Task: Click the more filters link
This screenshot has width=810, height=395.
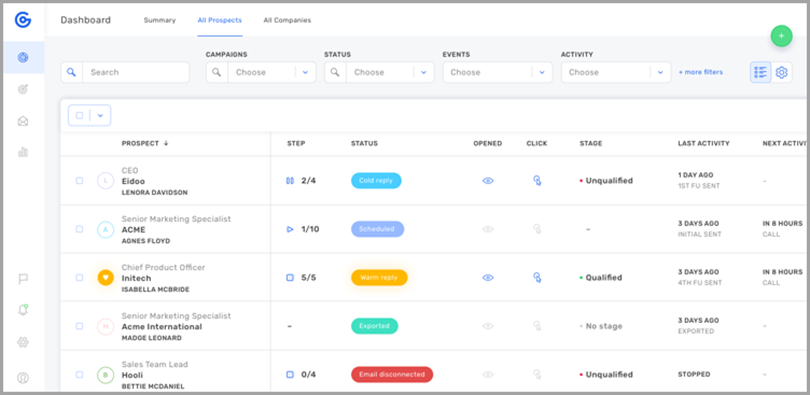Action: 700,72
